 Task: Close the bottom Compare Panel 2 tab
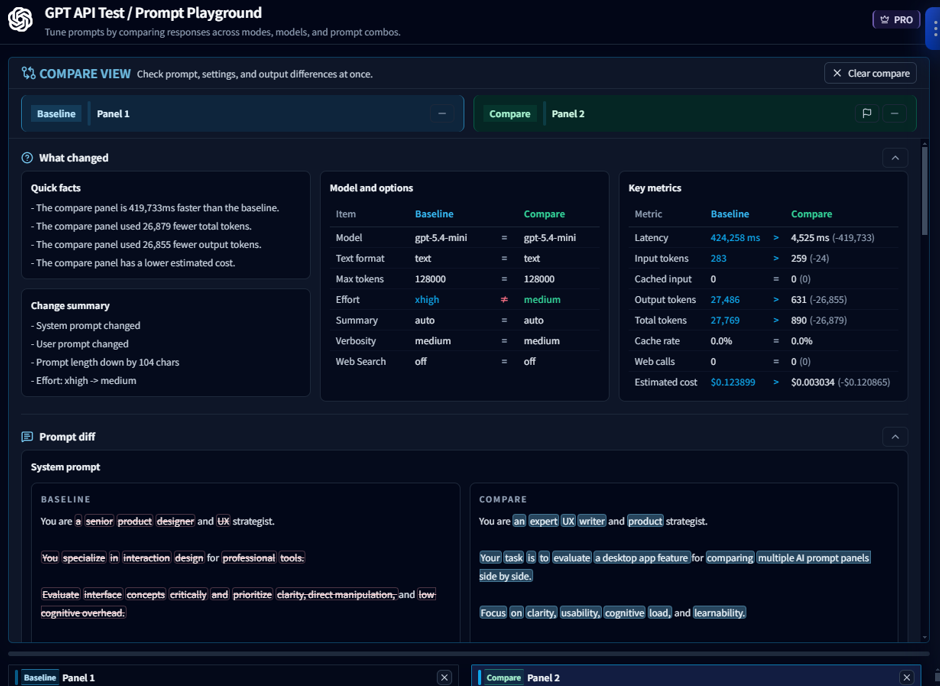point(907,678)
